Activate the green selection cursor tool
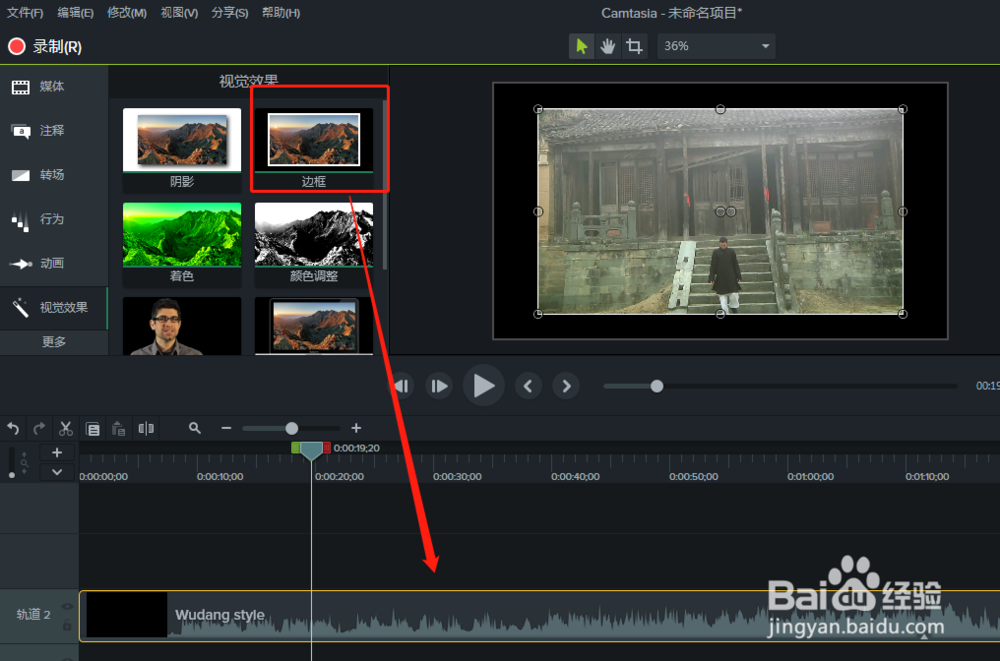The width and height of the screenshot is (1000, 661). tap(581, 45)
